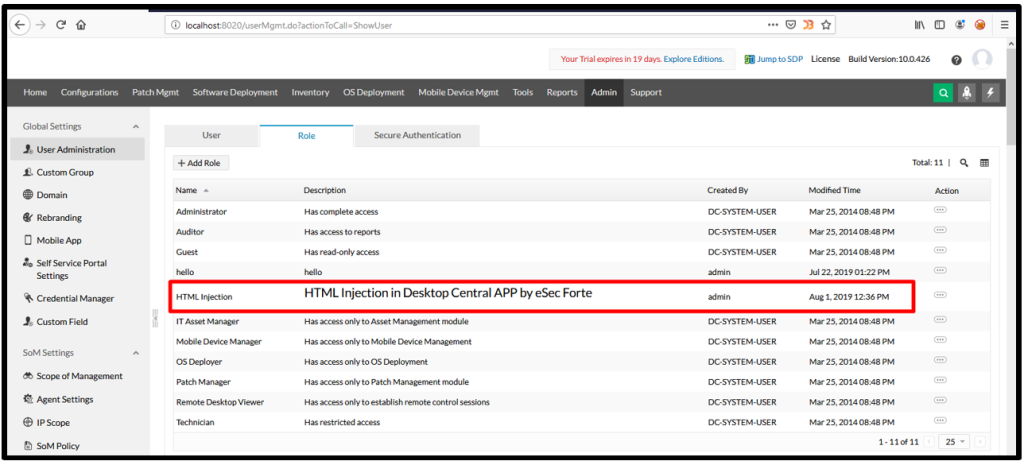1024x461 pixels.
Task: Select the Role tab
Action: (x=306, y=135)
